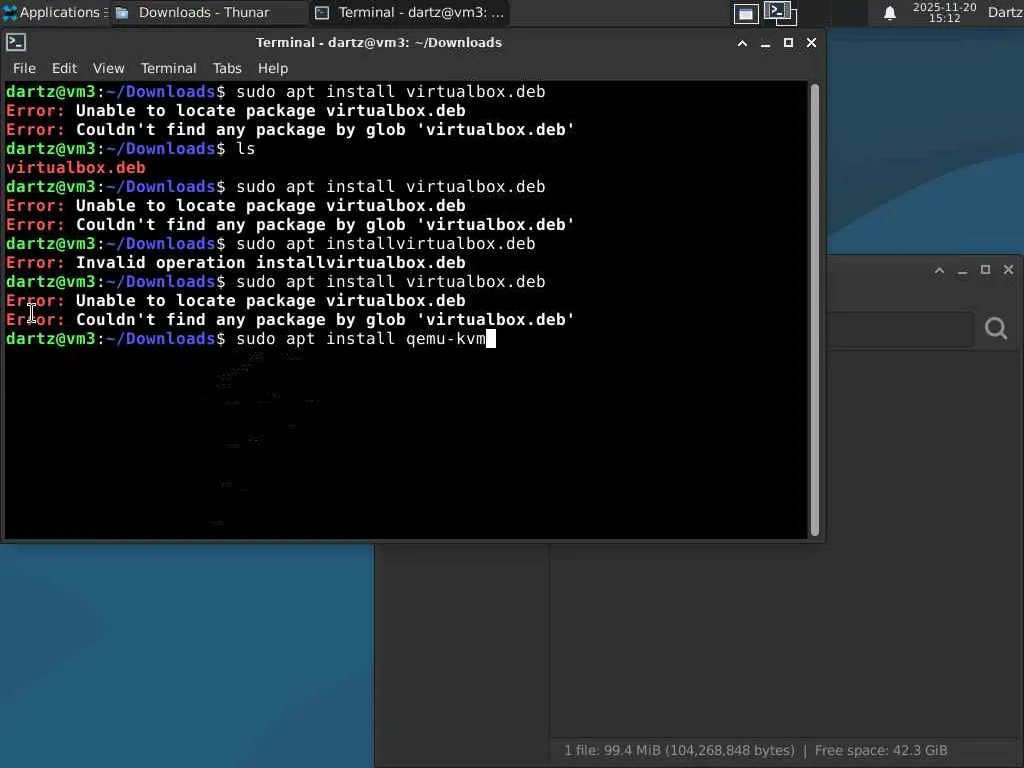
Task: Open the Edit menu in Terminal
Action: tap(64, 68)
